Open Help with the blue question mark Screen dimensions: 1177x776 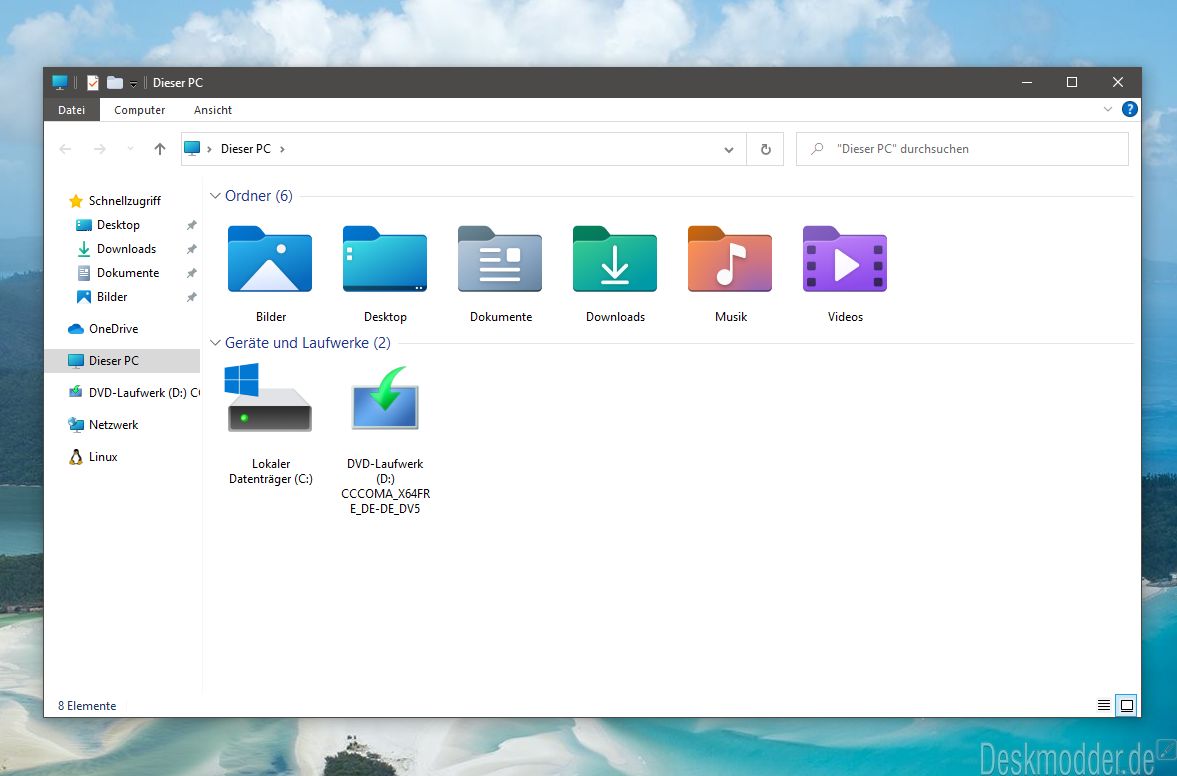pyautogui.click(x=1130, y=110)
